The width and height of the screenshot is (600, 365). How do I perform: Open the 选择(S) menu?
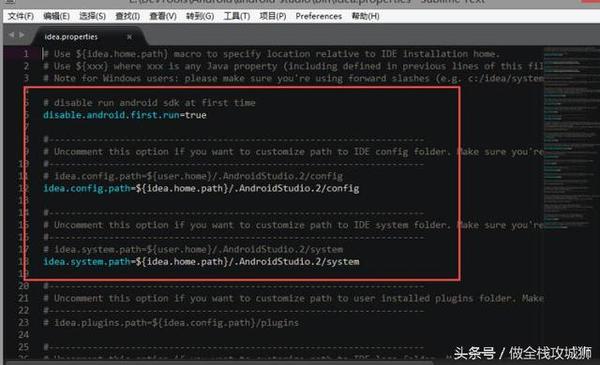click(x=92, y=16)
